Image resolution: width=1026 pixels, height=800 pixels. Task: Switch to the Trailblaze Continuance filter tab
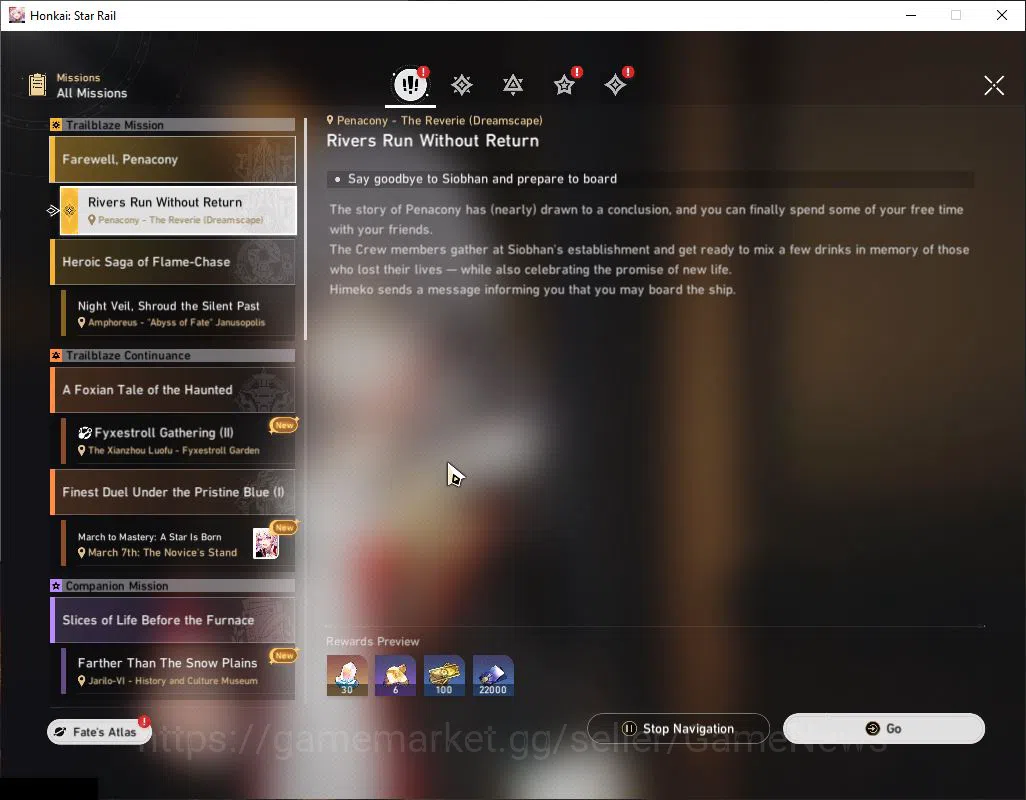point(513,84)
